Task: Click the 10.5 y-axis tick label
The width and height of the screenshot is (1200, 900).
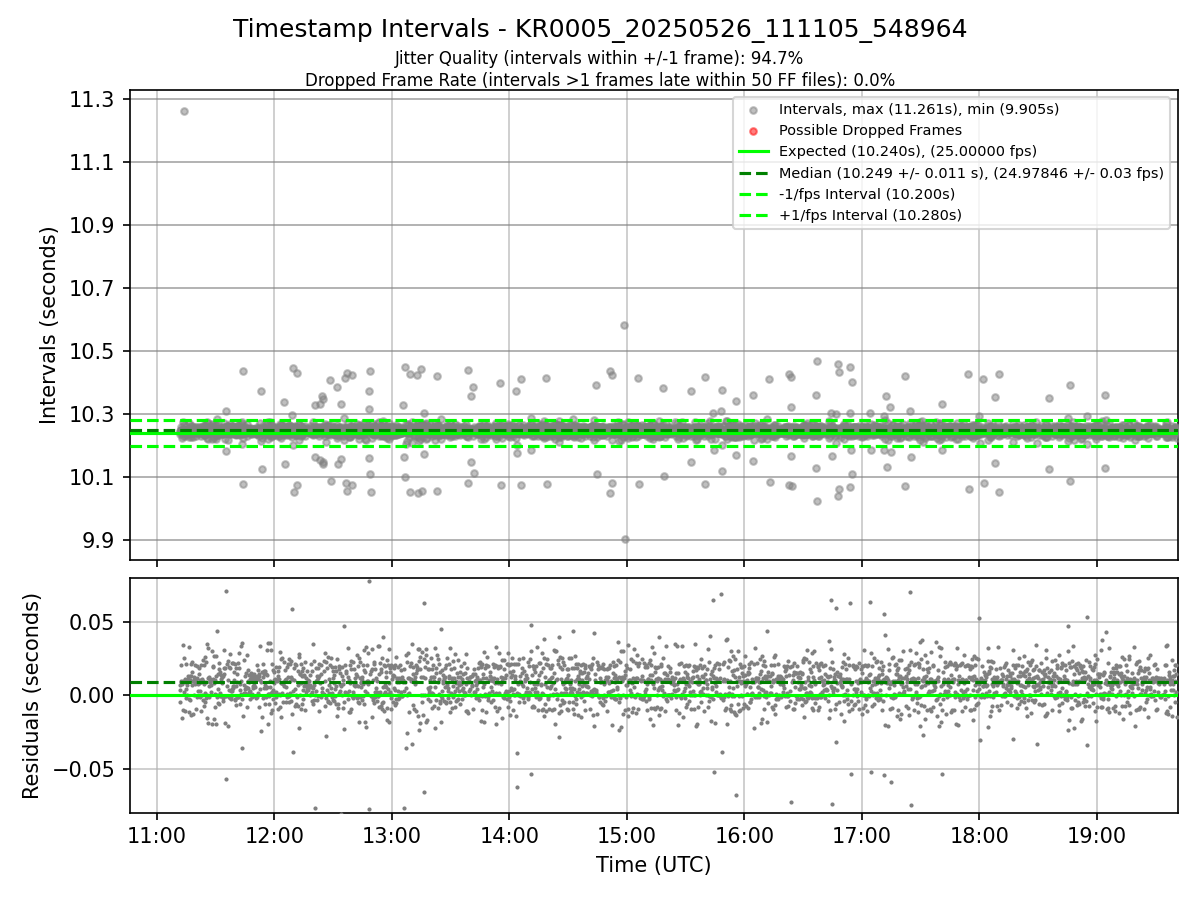Action: click(94, 351)
